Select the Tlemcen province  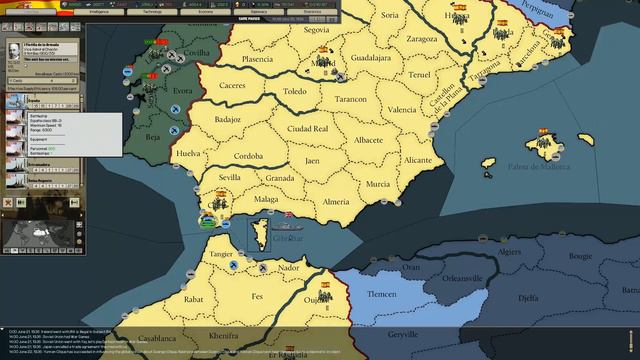click(381, 294)
